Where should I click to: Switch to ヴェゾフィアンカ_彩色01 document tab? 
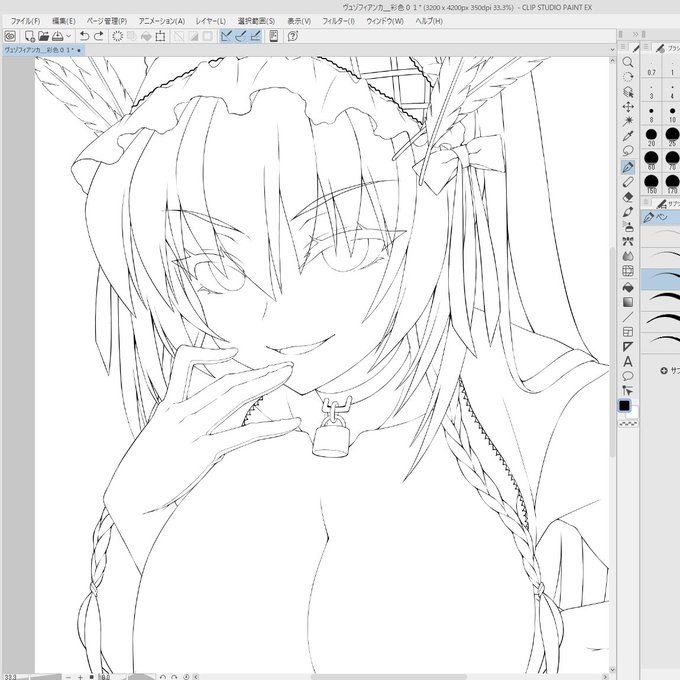[x=42, y=50]
